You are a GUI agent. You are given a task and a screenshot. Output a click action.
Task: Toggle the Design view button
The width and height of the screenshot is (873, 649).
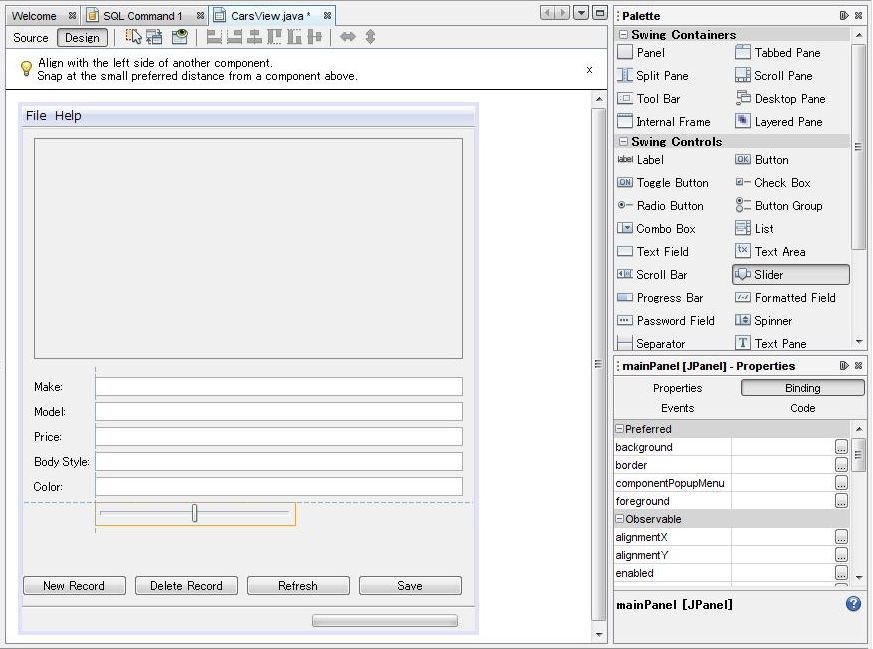pos(82,38)
